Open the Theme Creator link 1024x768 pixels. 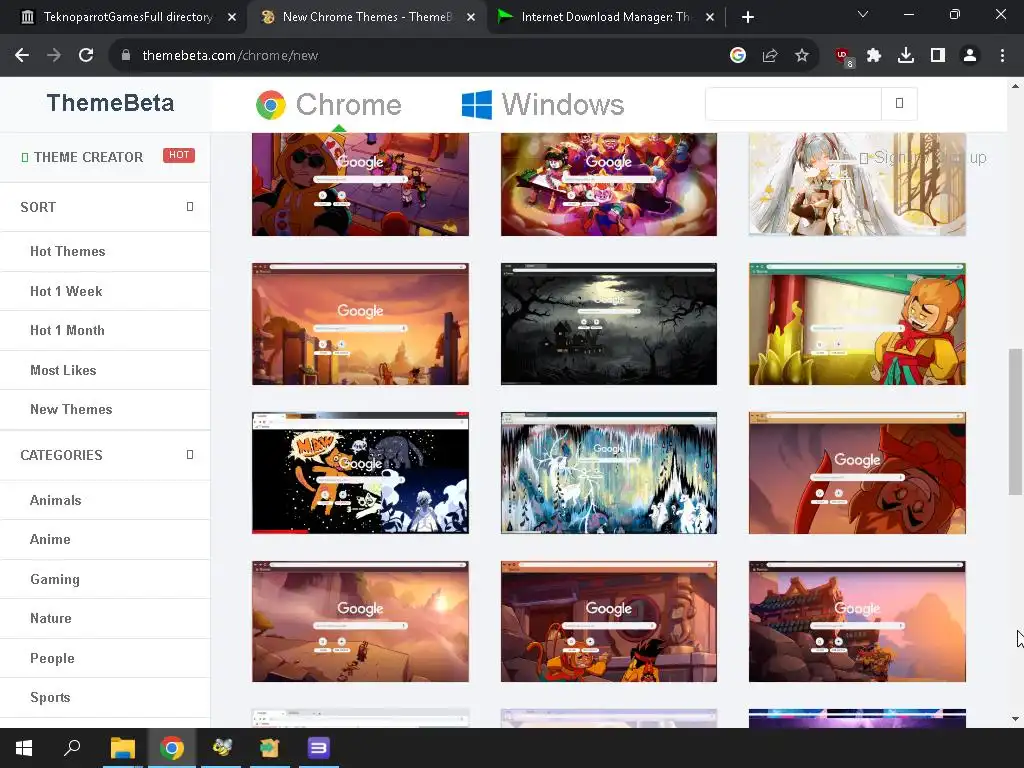coord(88,157)
